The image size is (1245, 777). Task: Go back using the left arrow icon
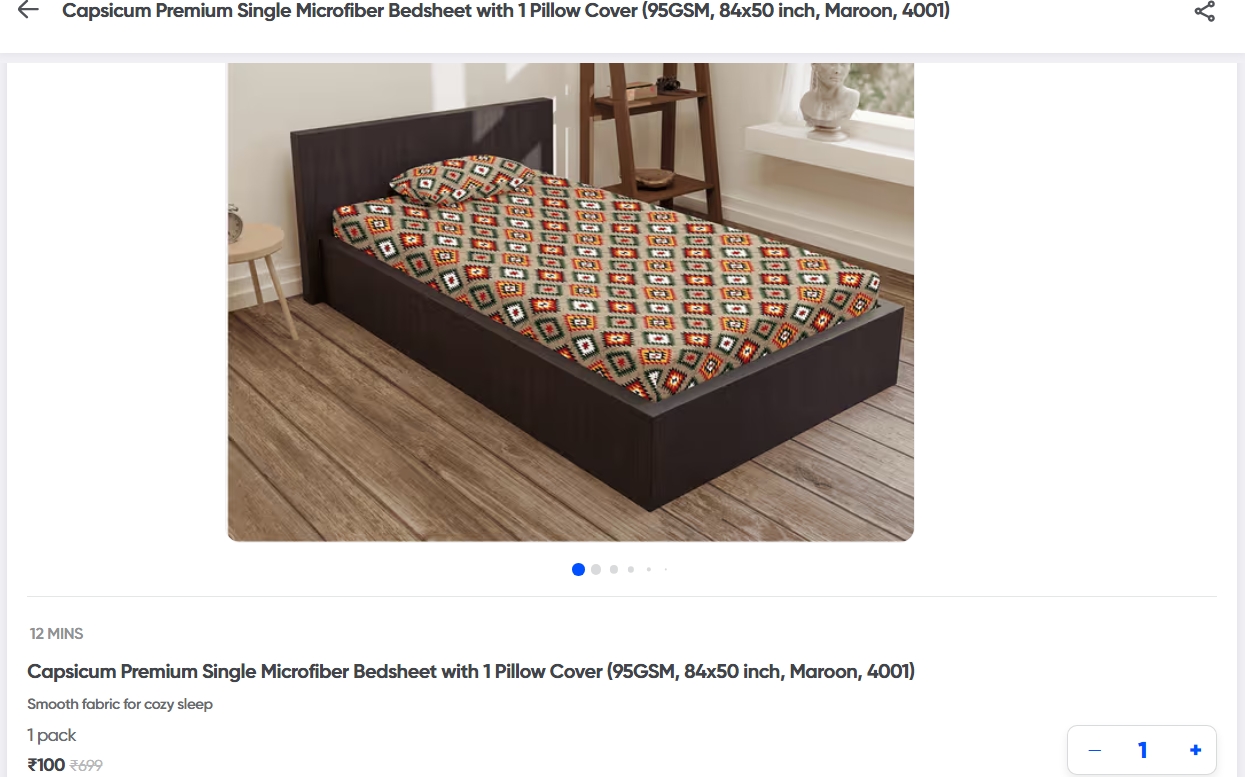click(28, 10)
